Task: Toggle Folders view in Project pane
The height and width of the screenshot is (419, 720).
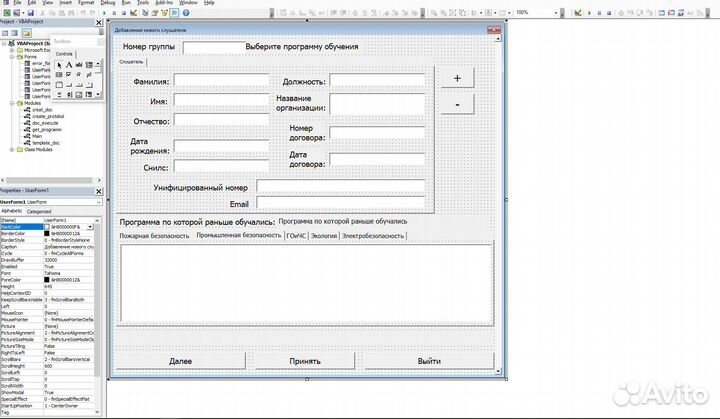Action: point(27,34)
